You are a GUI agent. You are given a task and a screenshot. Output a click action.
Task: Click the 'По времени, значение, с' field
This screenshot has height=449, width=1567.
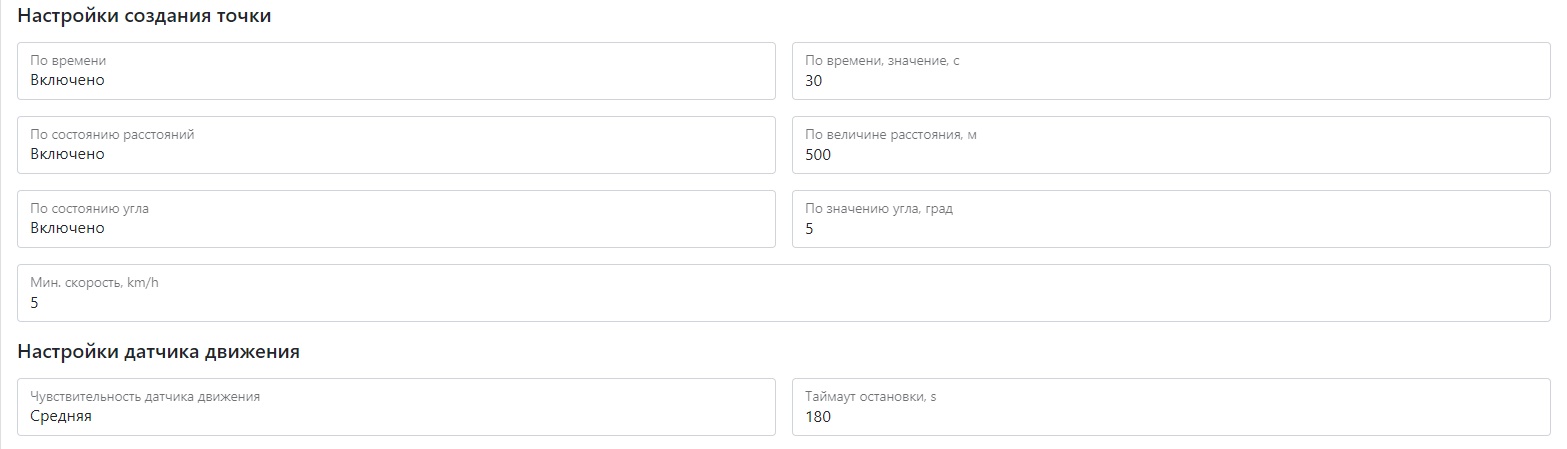pos(1170,71)
